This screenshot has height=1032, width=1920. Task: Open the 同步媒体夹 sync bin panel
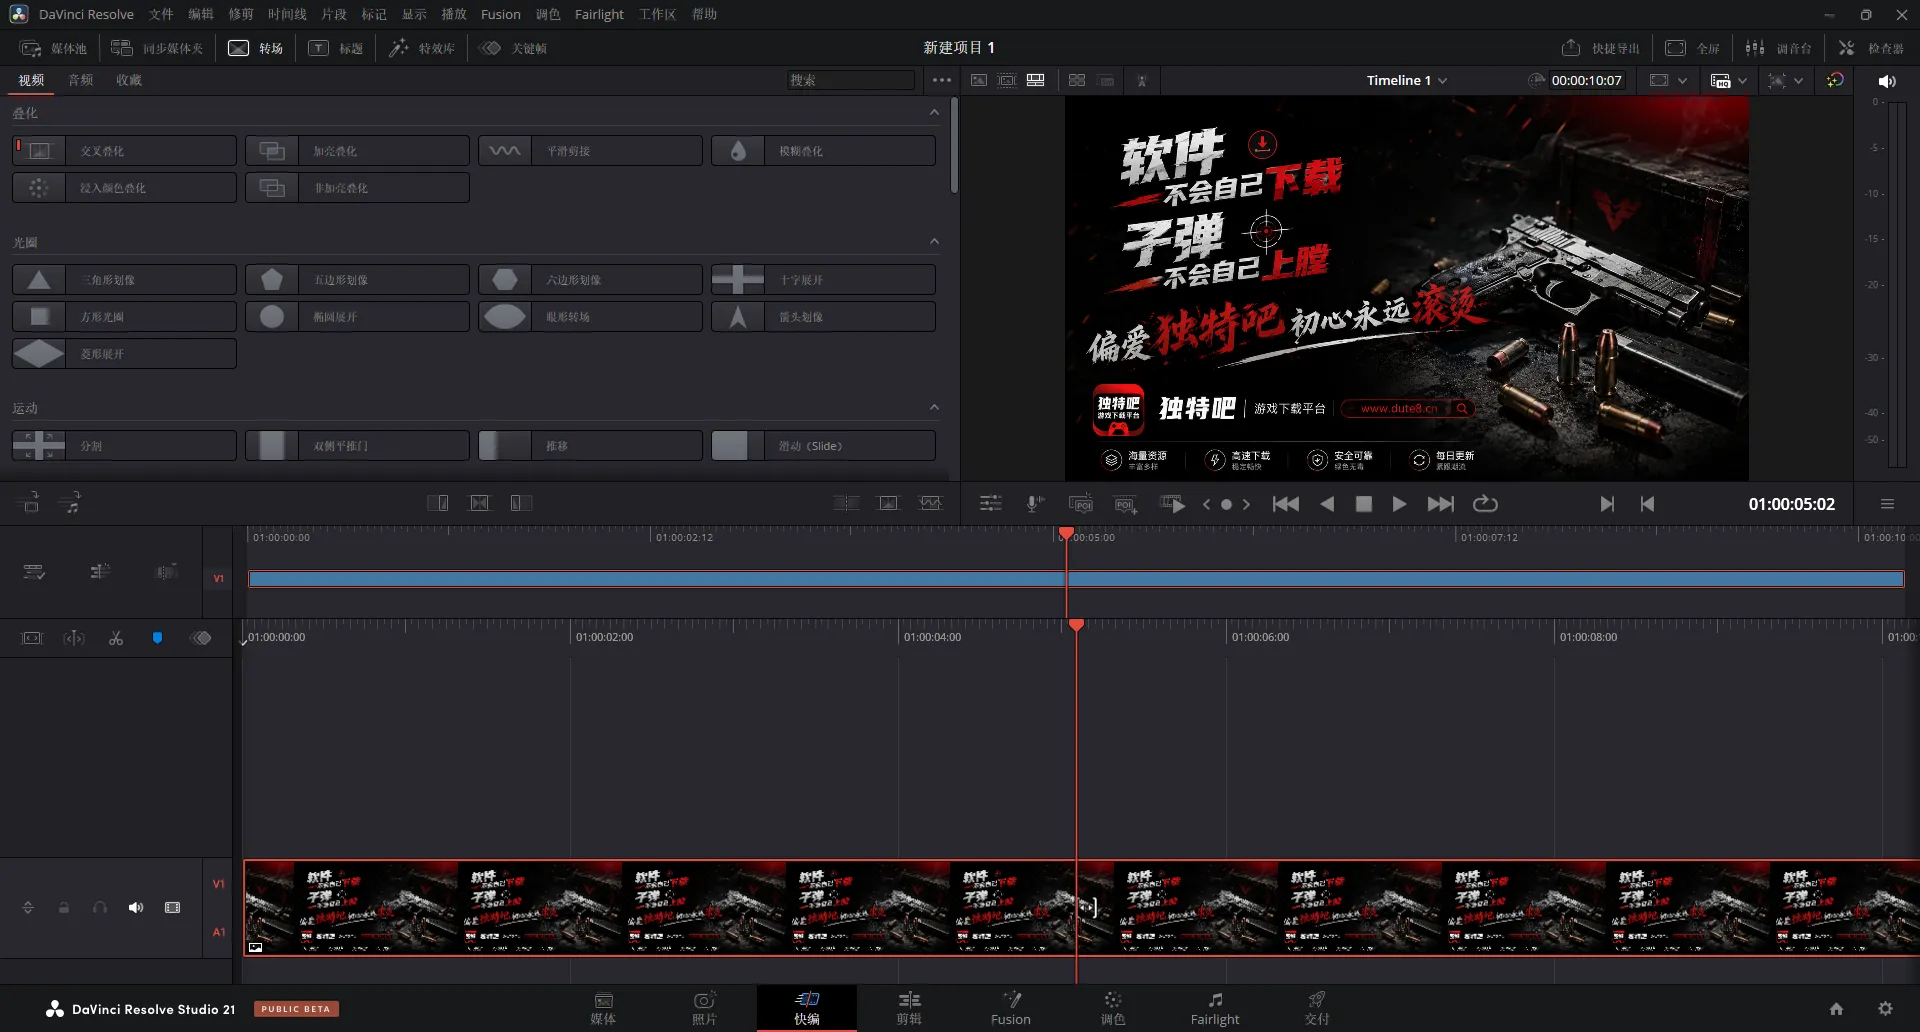[x=157, y=48]
